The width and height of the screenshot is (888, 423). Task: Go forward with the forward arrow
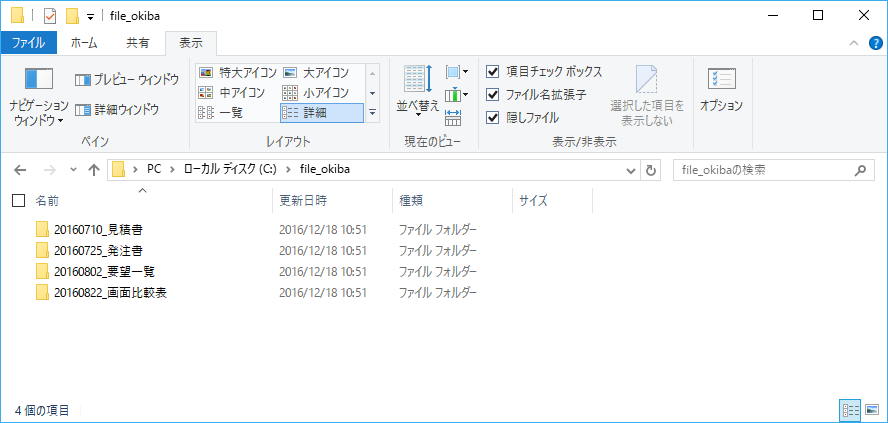pyautogui.click(x=50, y=170)
